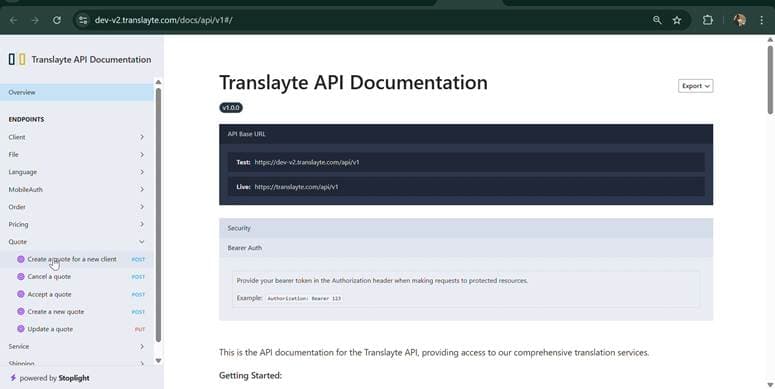Click the Authorization: Bearer 123 example code
This screenshot has height=389, width=775.
coord(304,299)
